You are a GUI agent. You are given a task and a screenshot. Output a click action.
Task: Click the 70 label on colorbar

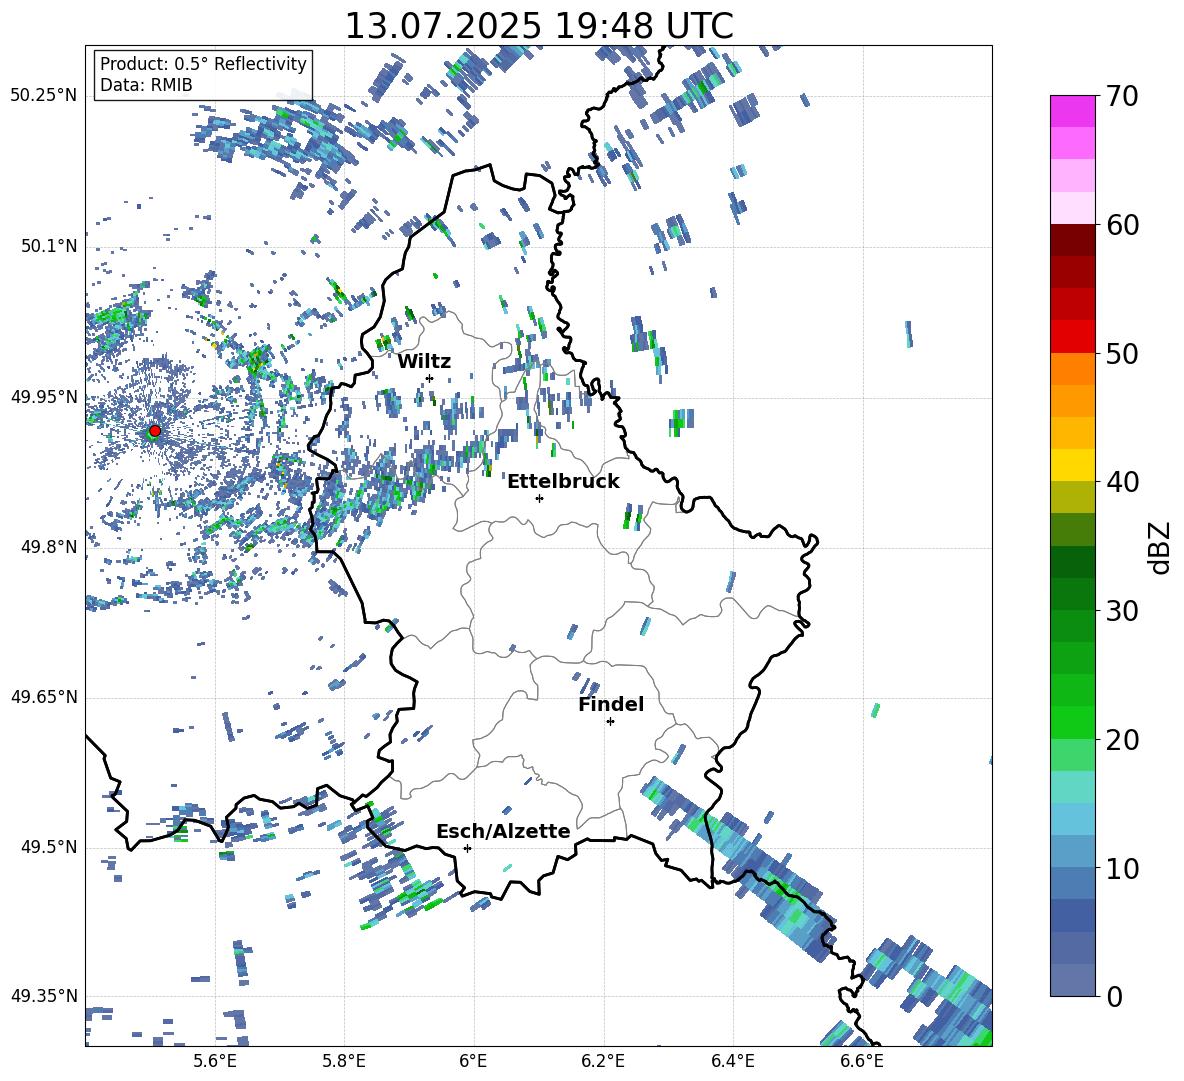1121,96
